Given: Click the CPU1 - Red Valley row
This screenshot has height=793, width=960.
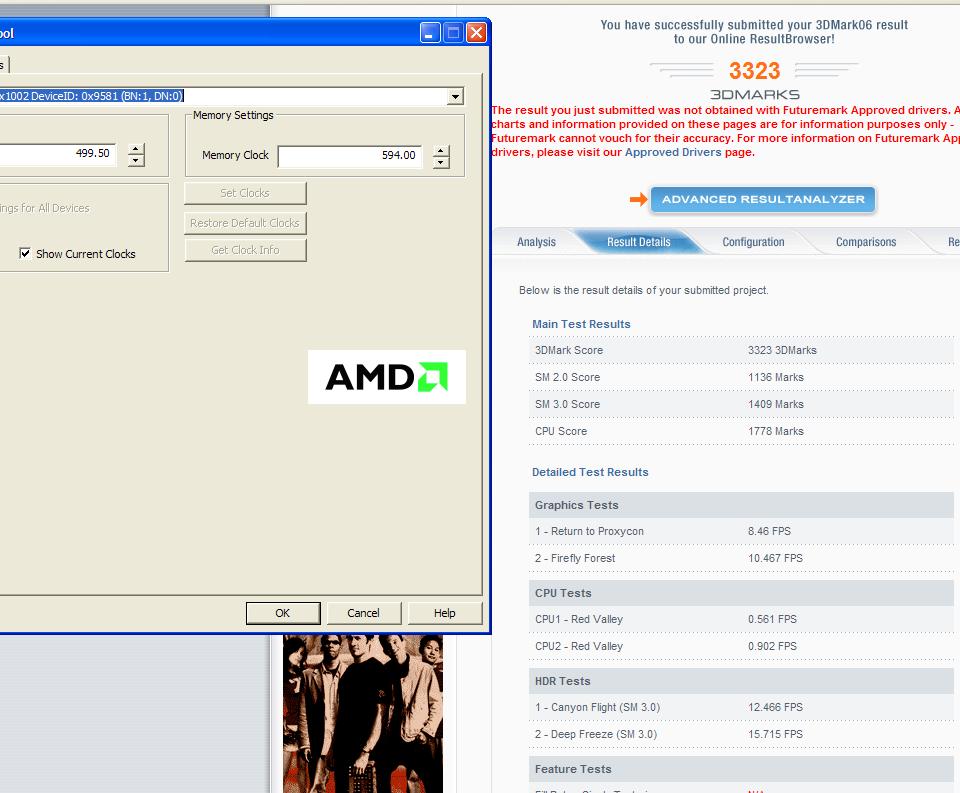Looking at the screenshot, I should [x=741, y=619].
